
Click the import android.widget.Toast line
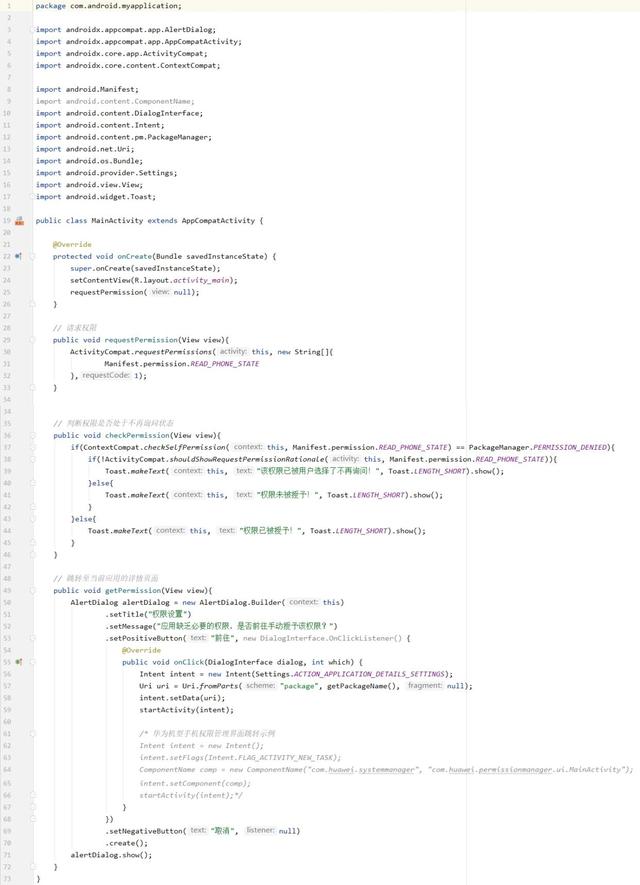95,197
